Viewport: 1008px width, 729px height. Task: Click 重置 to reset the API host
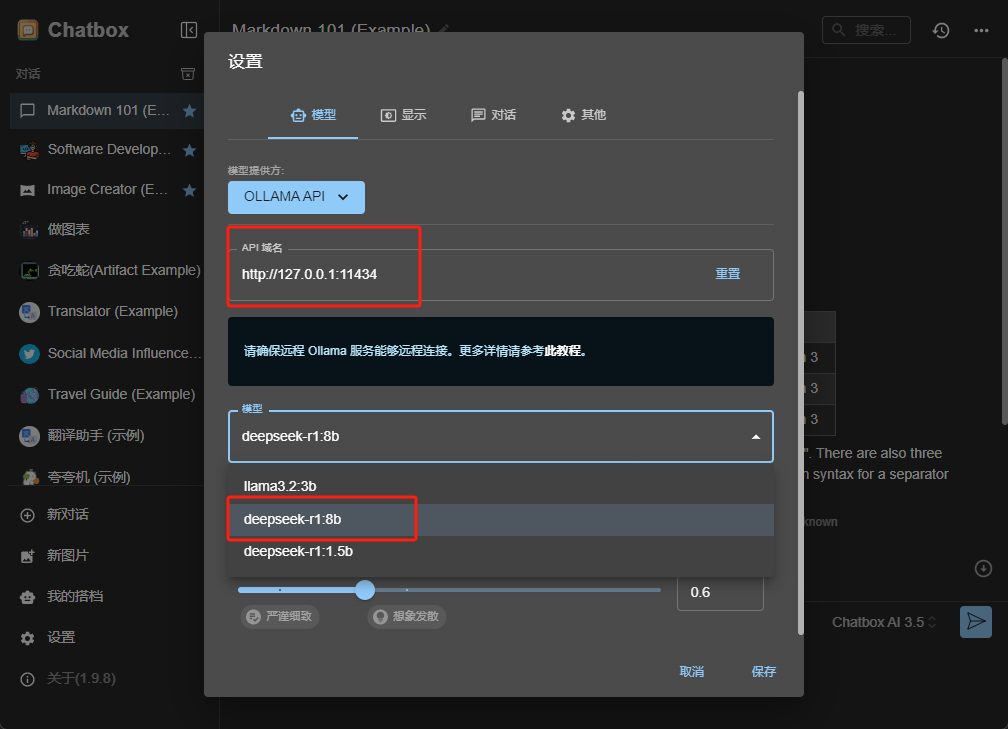pyautogui.click(x=728, y=274)
